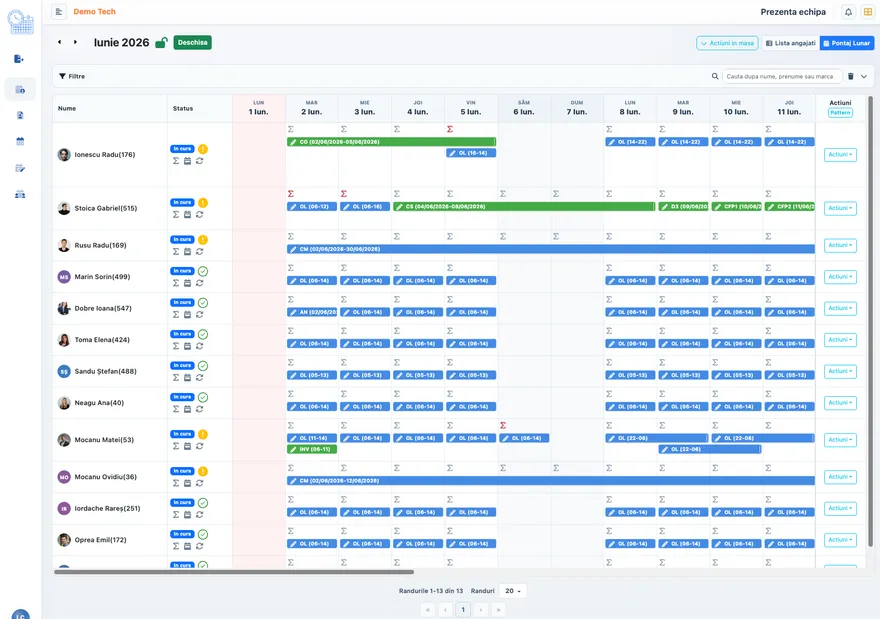Edit INV (06-11) entry for Mocanu Matei
This screenshot has height=619, width=880.
pos(311,449)
